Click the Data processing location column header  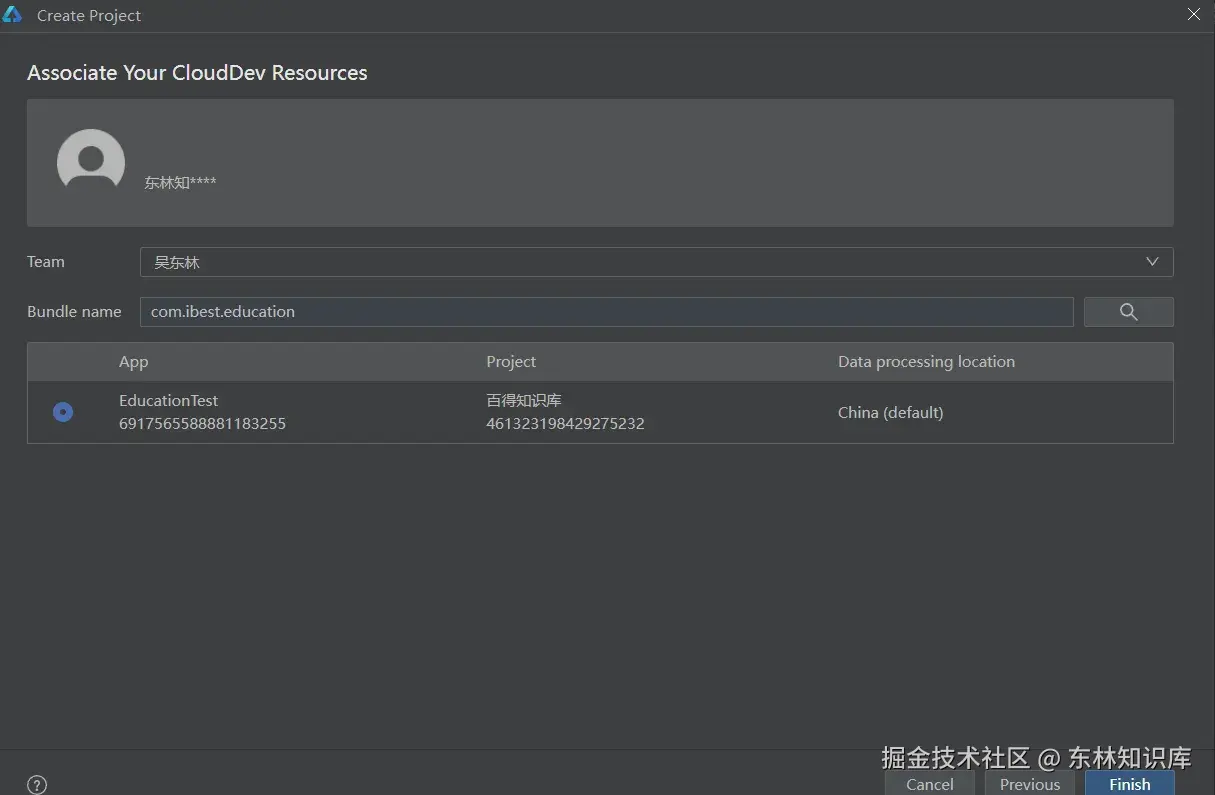(926, 362)
